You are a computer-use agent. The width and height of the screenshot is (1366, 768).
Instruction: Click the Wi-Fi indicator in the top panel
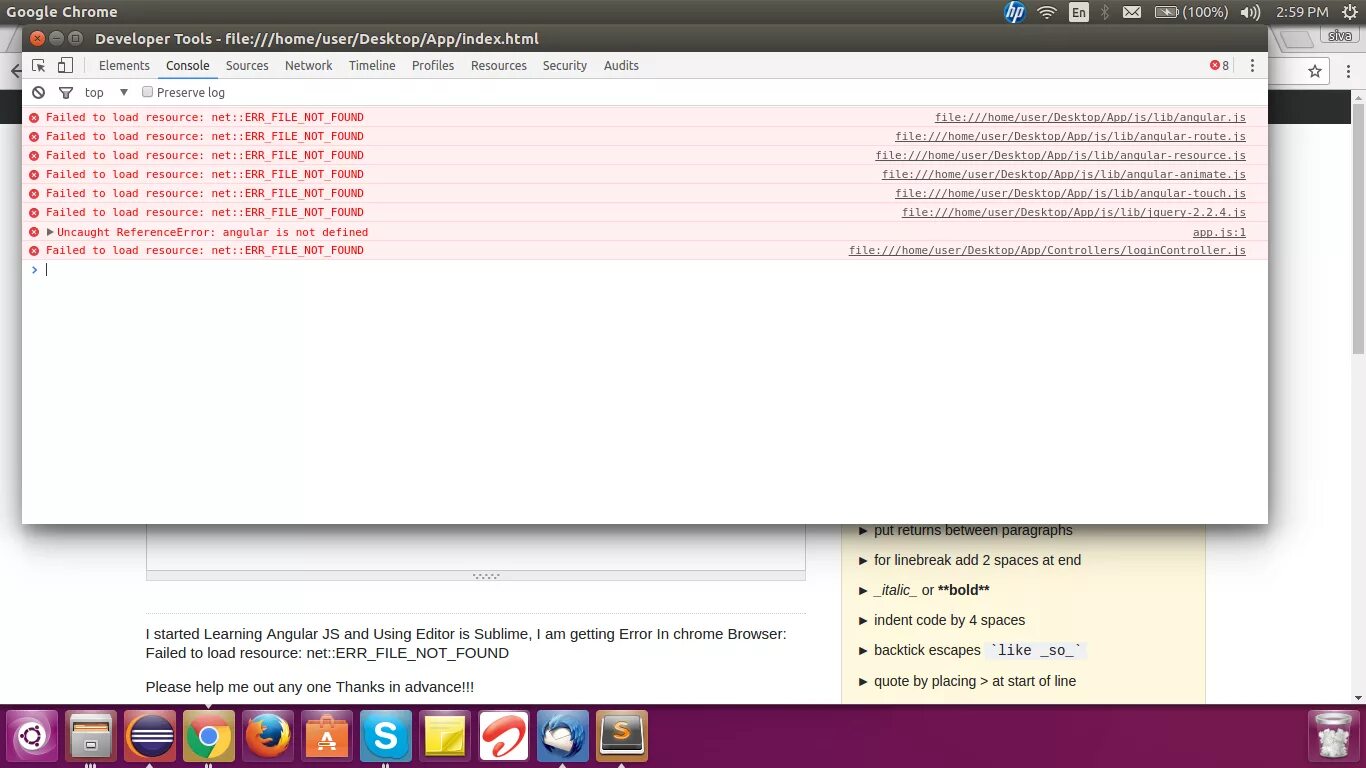pos(1047,12)
